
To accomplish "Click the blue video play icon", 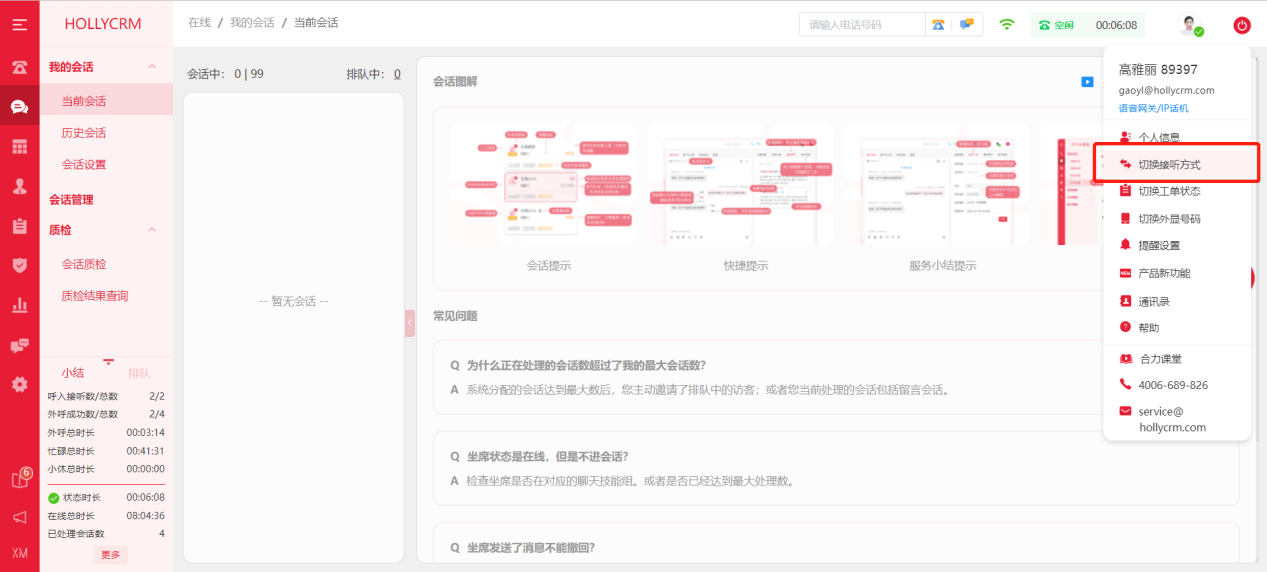I will tap(1087, 82).
